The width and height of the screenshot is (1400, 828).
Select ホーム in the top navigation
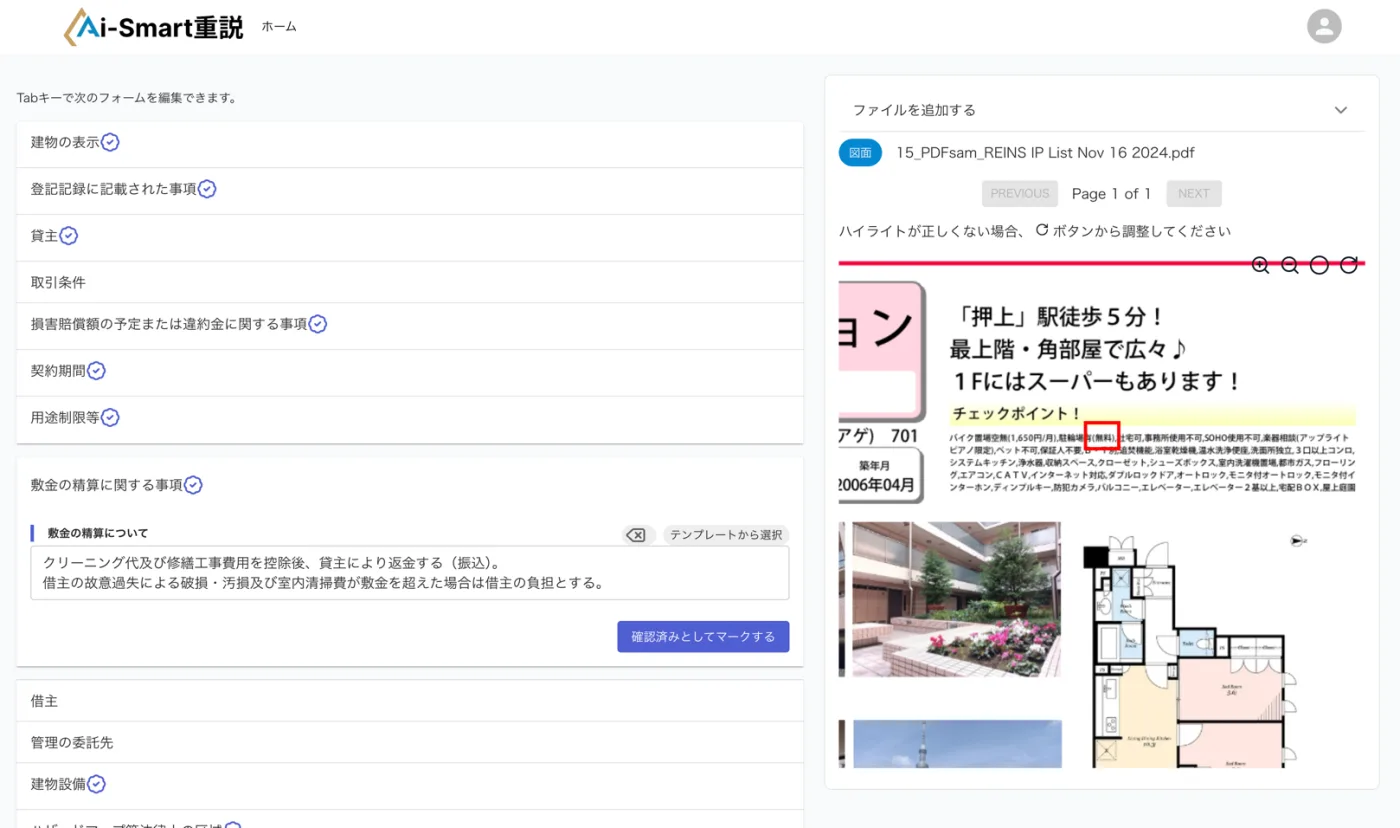pos(277,27)
